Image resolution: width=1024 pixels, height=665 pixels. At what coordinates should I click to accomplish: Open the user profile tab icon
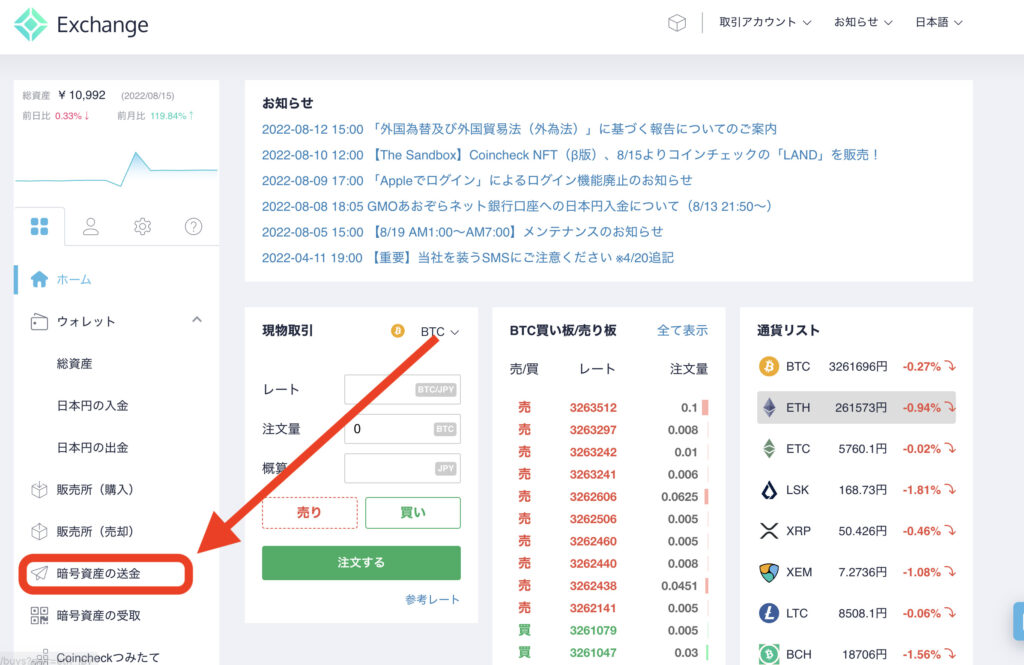click(x=91, y=227)
